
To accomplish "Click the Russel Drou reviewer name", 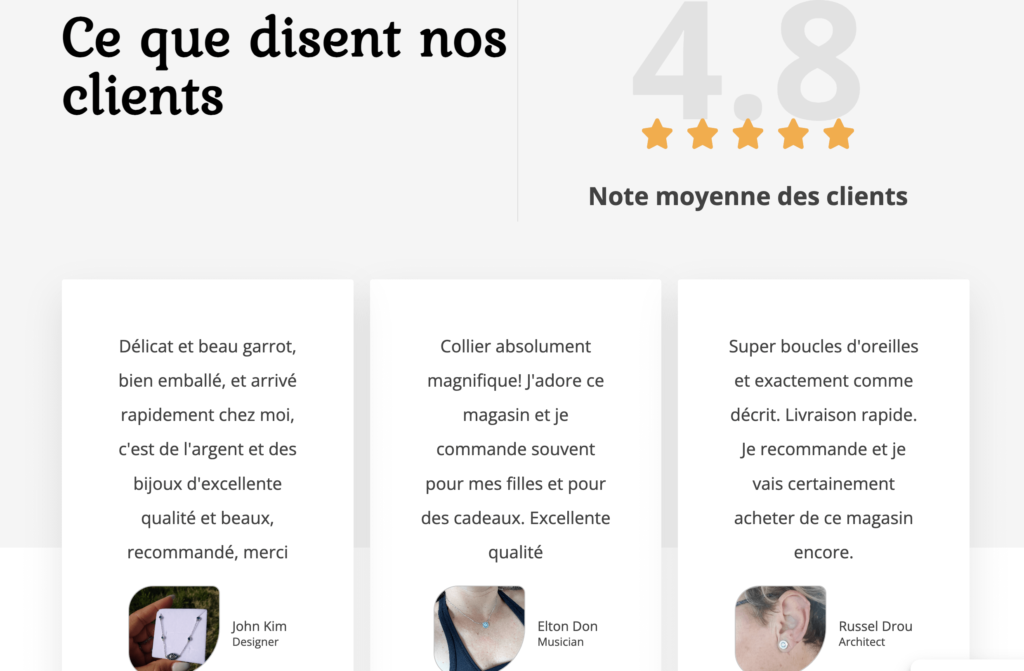I will pyautogui.click(x=876, y=626).
